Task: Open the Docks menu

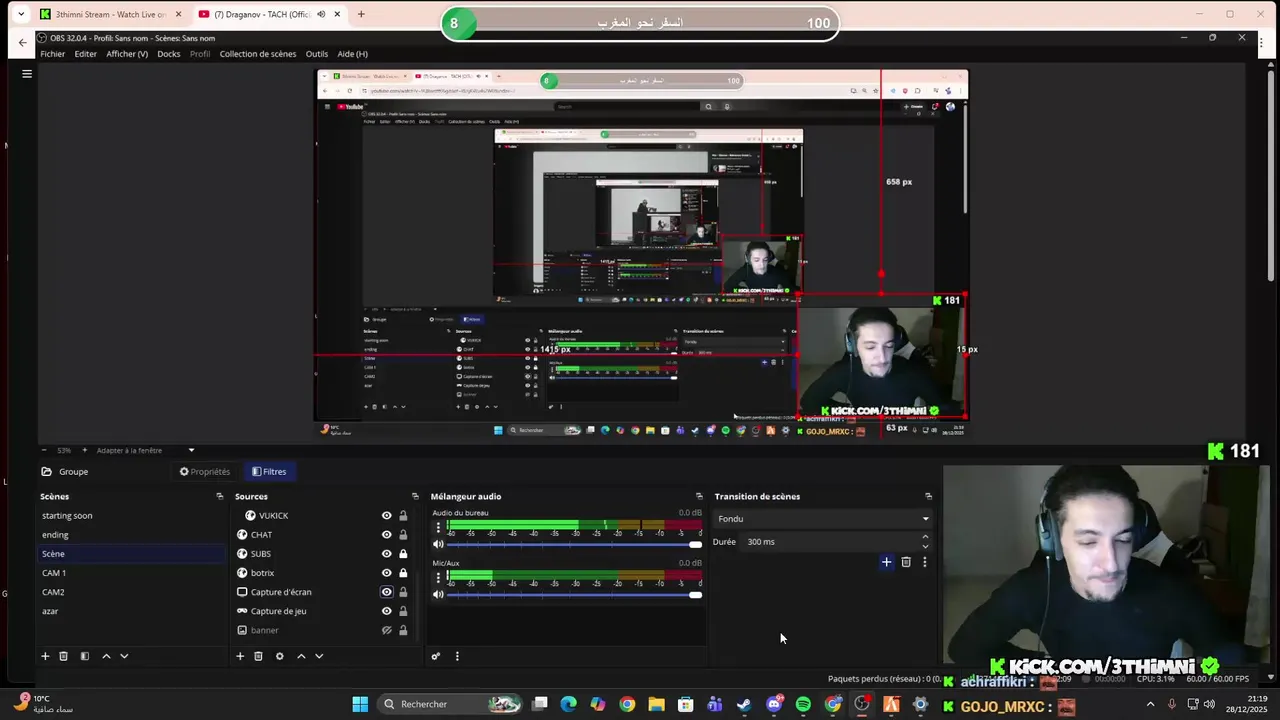Action: click(169, 54)
